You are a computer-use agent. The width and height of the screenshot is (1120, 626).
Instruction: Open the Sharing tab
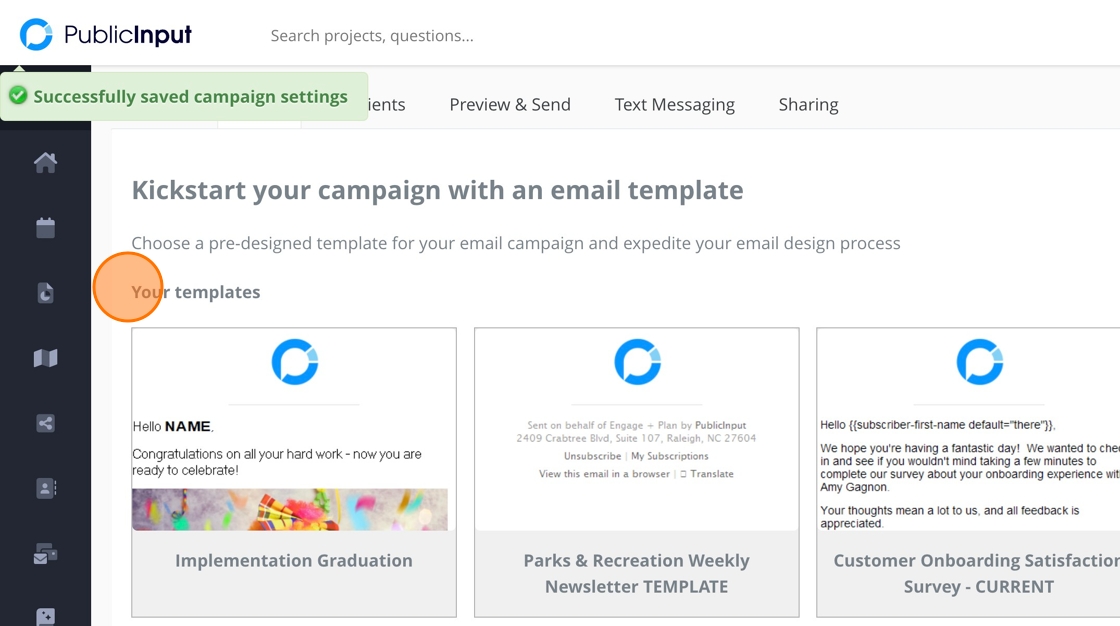[x=808, y=104]
